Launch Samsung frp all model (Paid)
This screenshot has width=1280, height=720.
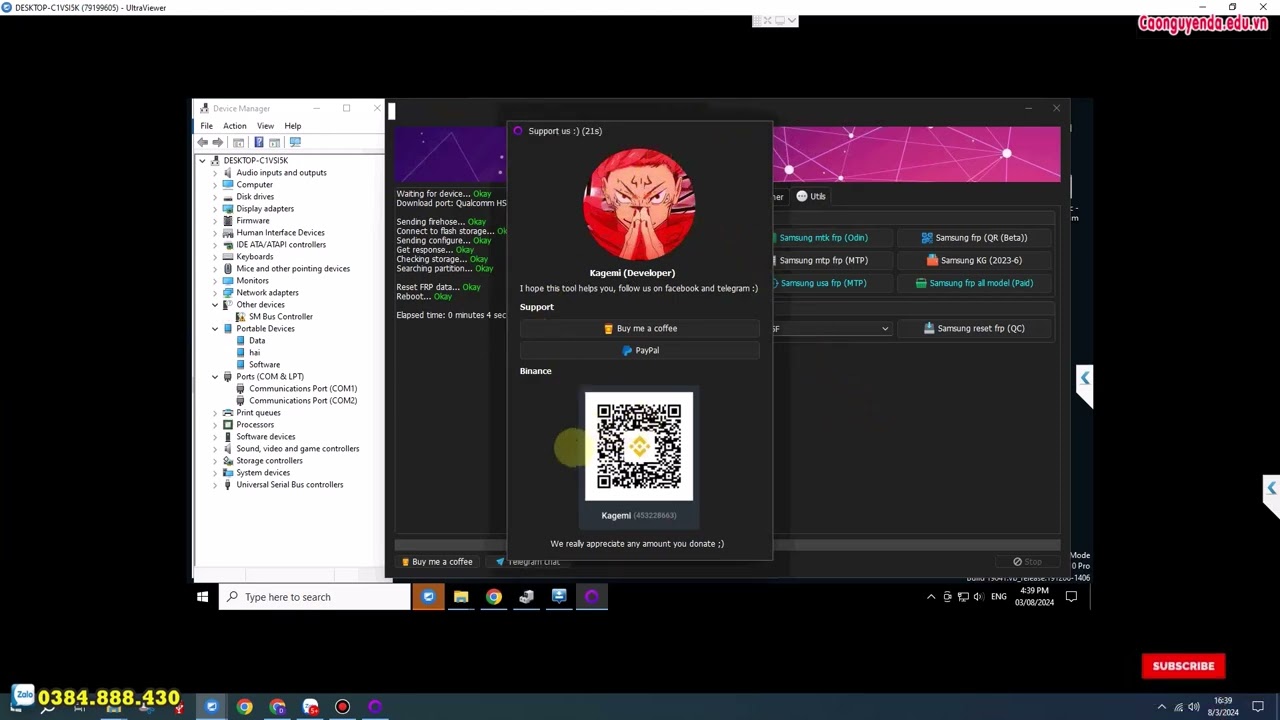tap(974, 283)
